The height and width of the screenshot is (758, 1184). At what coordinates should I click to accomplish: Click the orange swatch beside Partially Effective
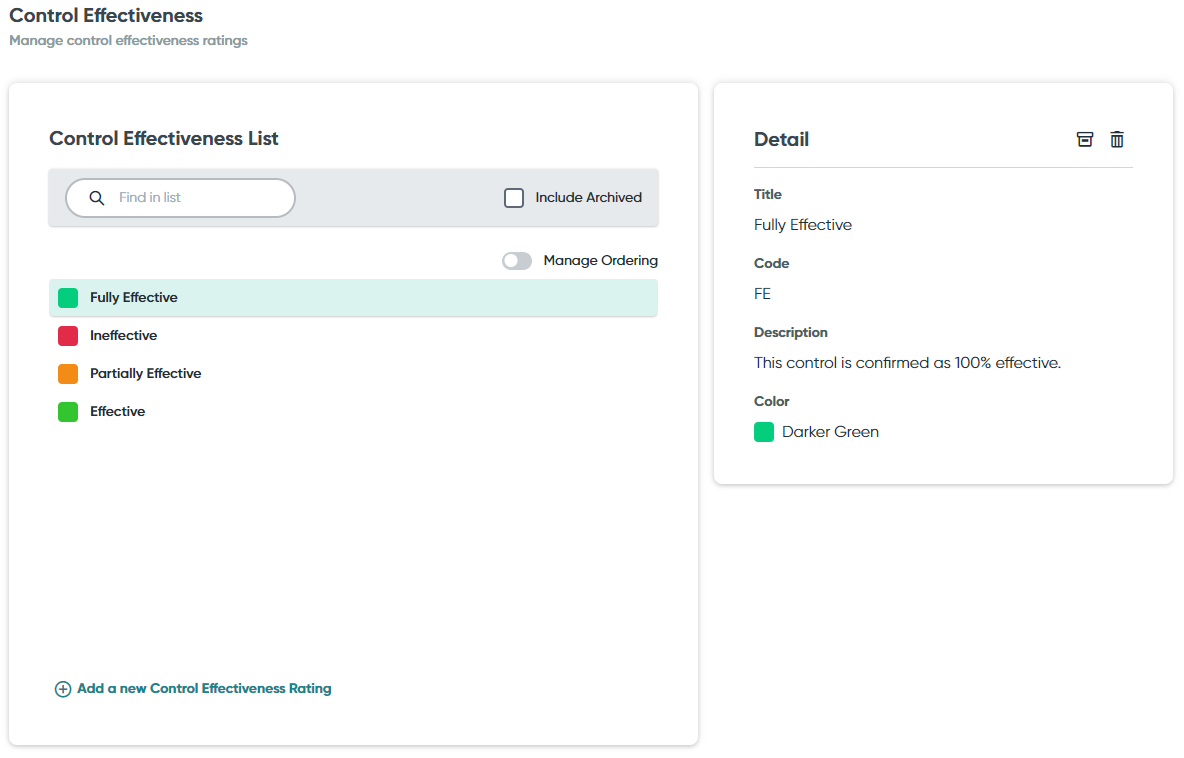coord(68,374)
